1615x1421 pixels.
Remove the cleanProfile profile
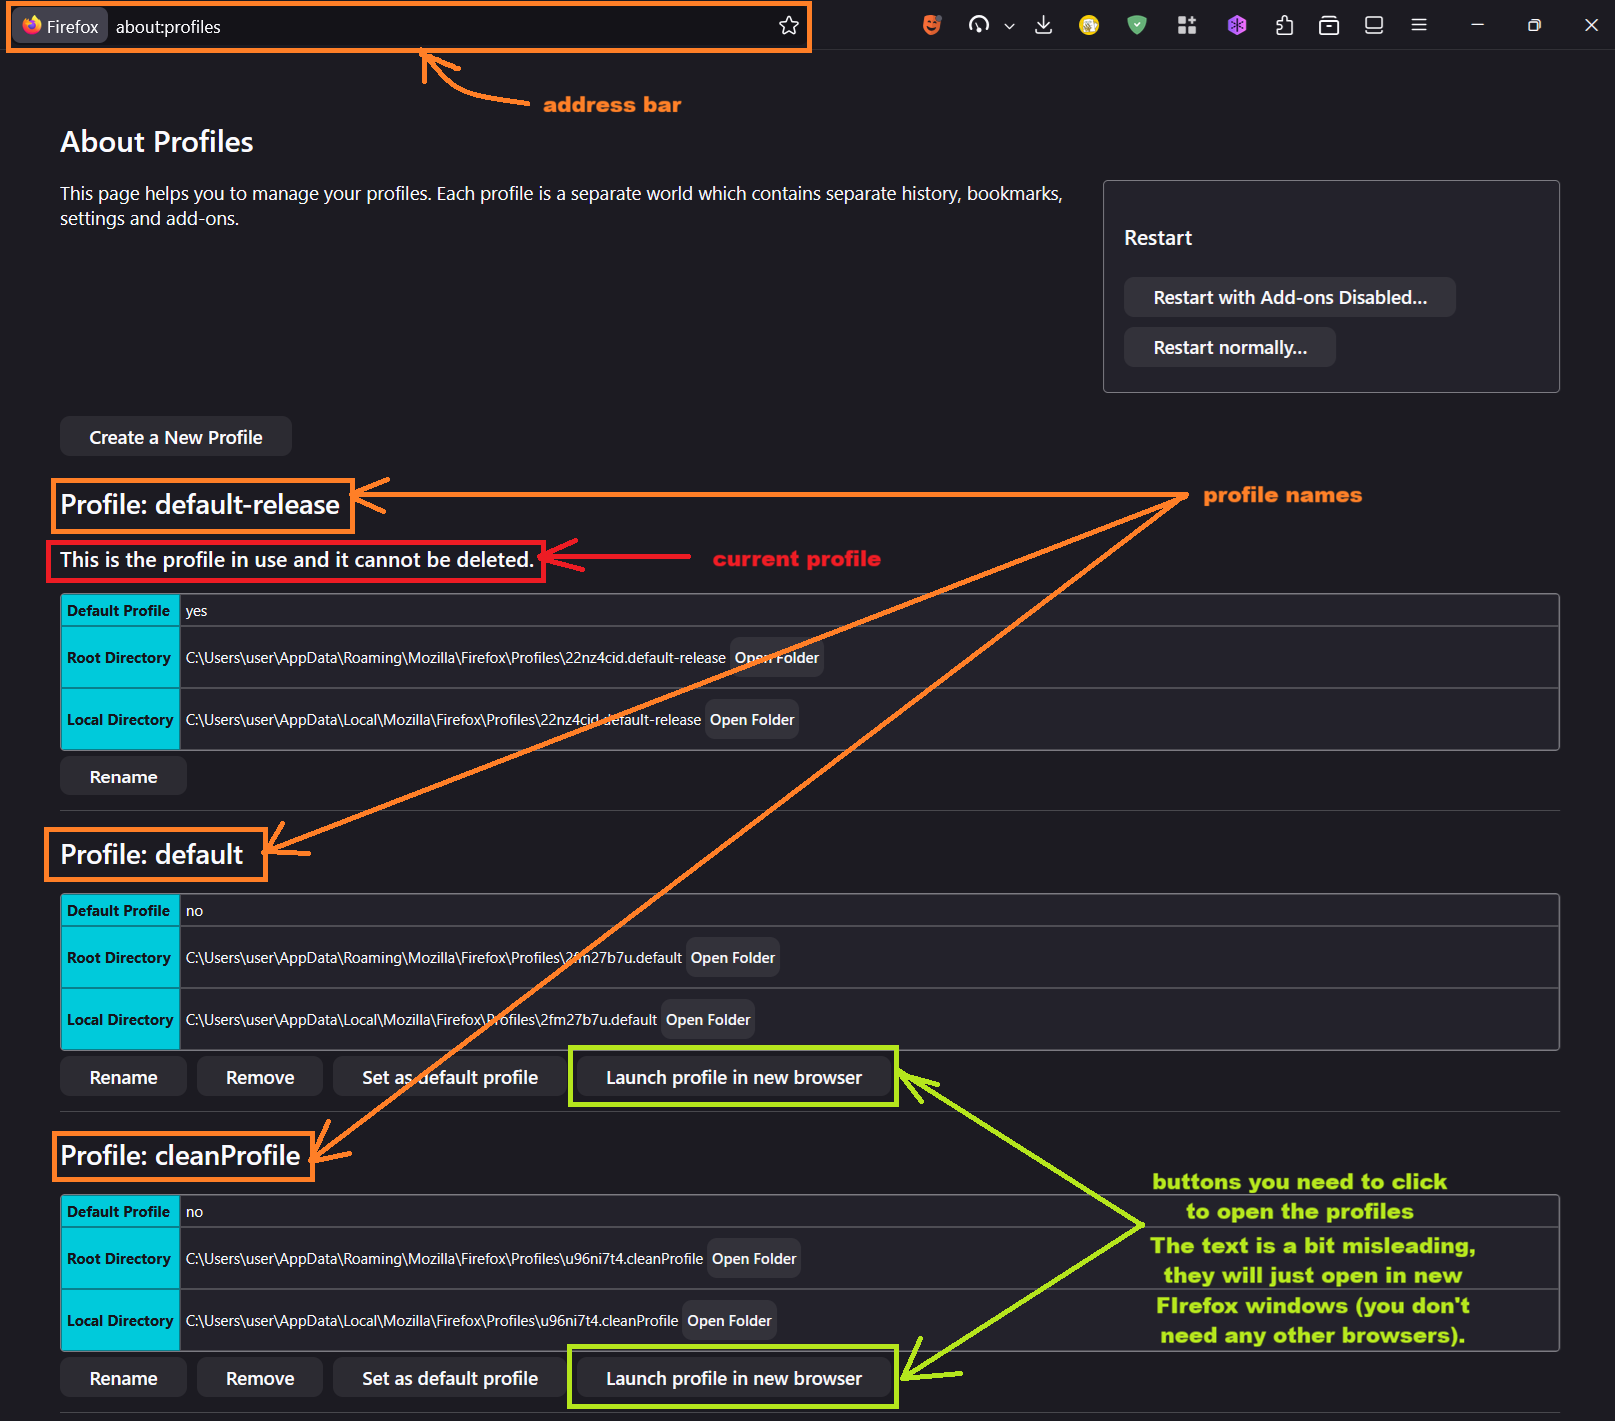(260, 1378)
